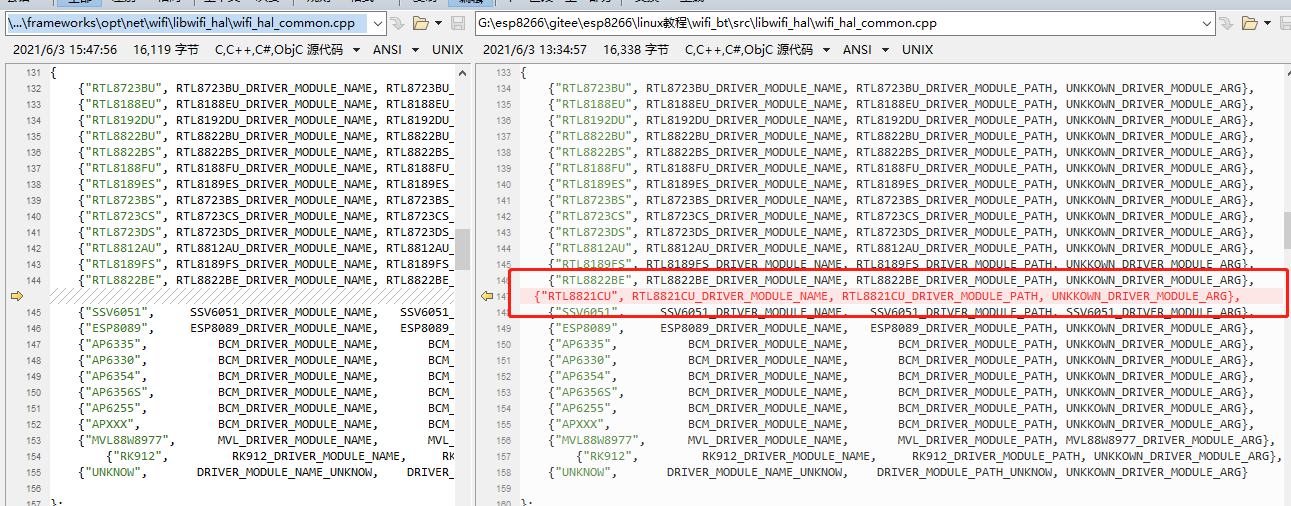Screen dimensions: 1291x506
Task: Click RTL8723DS line in left pane
Action: coord(265,232)
